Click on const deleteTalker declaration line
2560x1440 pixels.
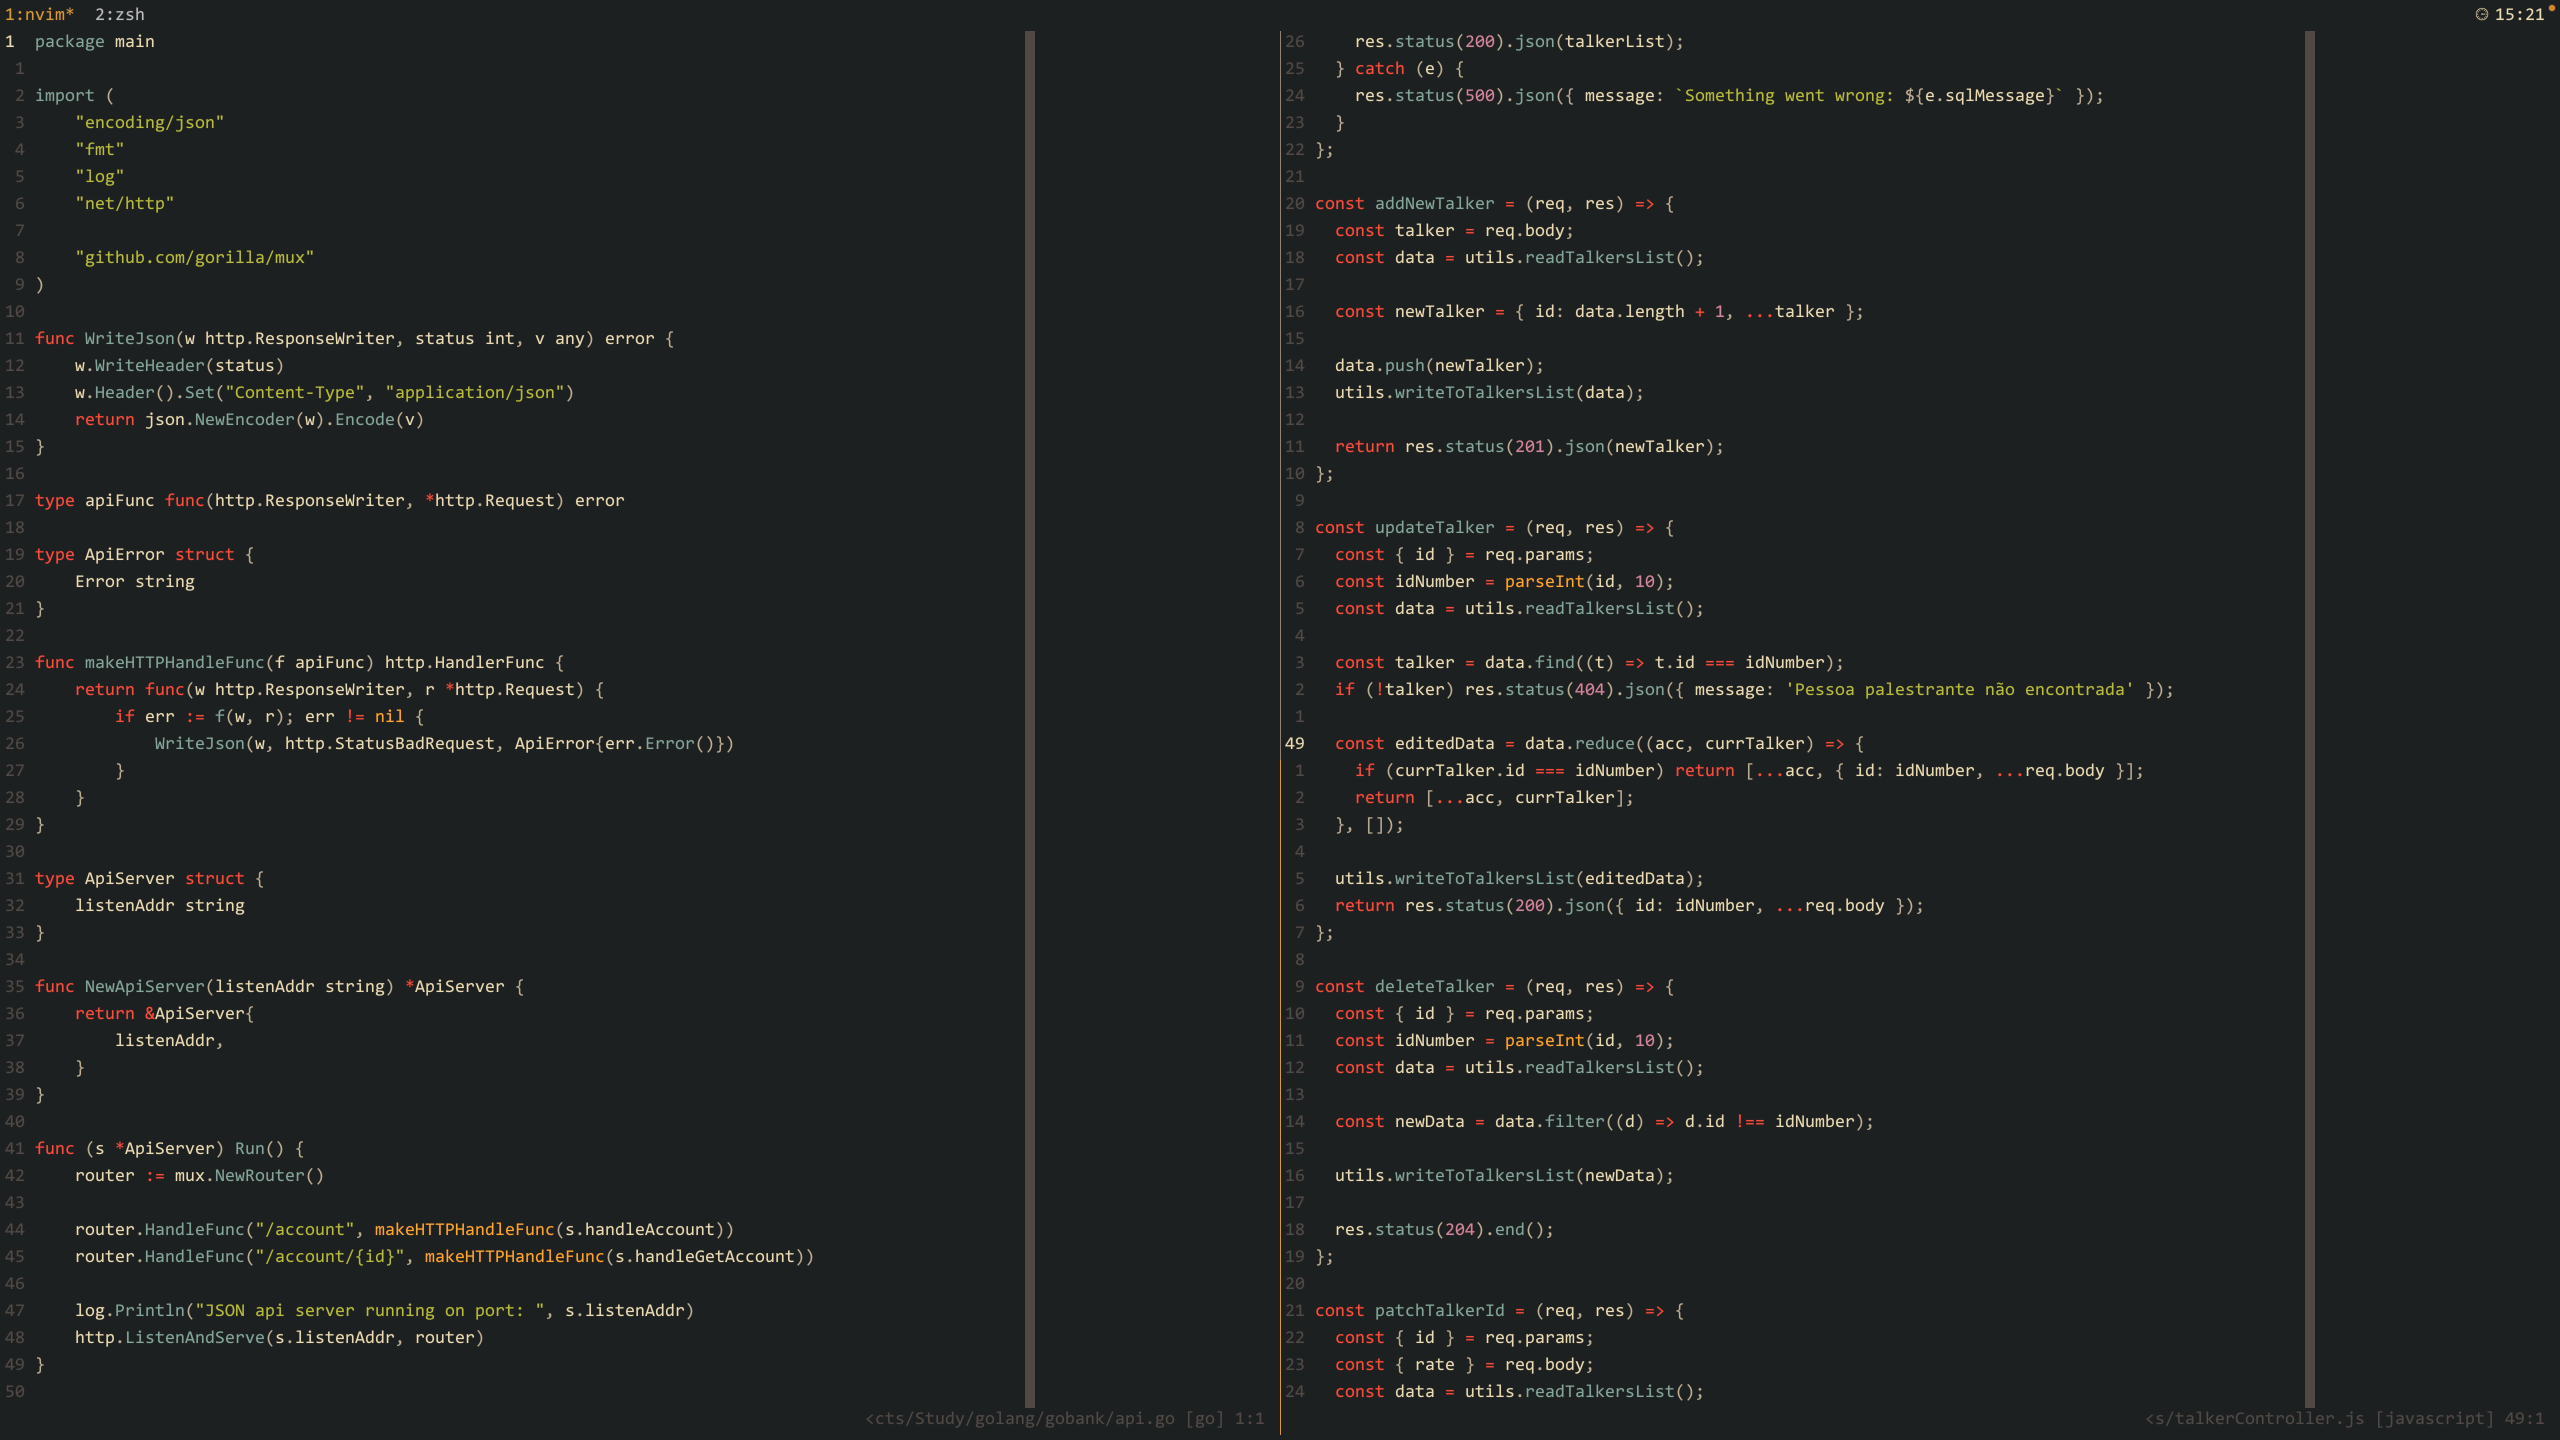1434,986
